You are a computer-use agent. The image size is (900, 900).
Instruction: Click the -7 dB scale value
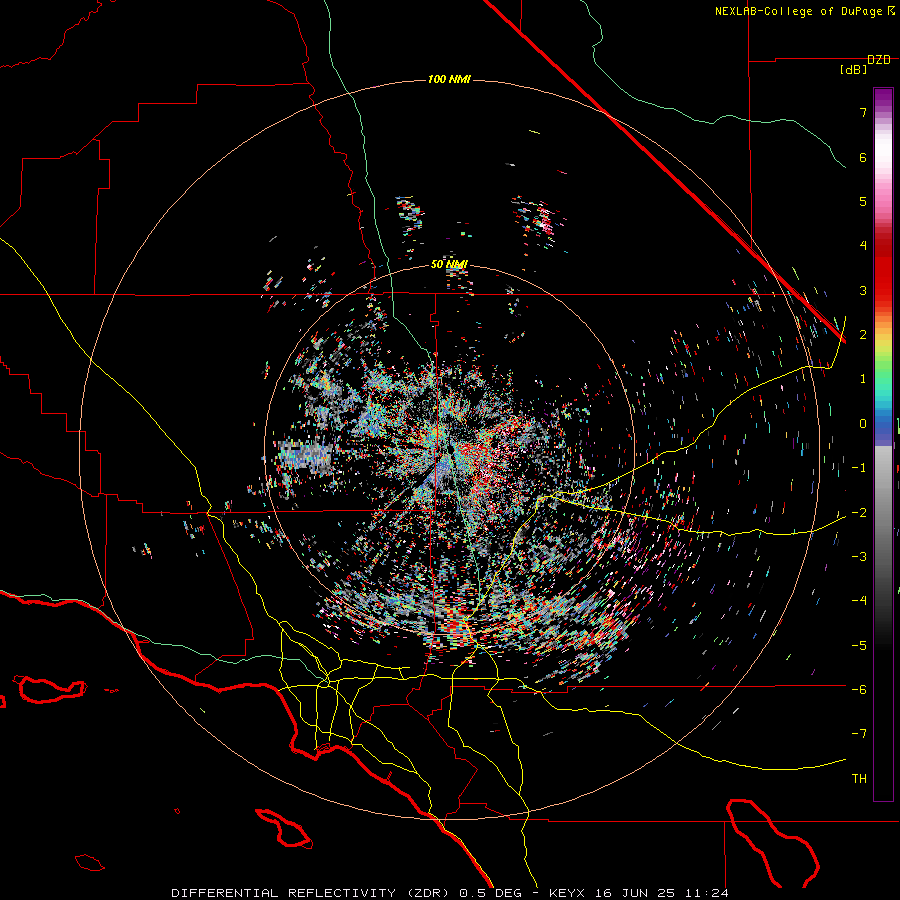click(x=859, y=734)
